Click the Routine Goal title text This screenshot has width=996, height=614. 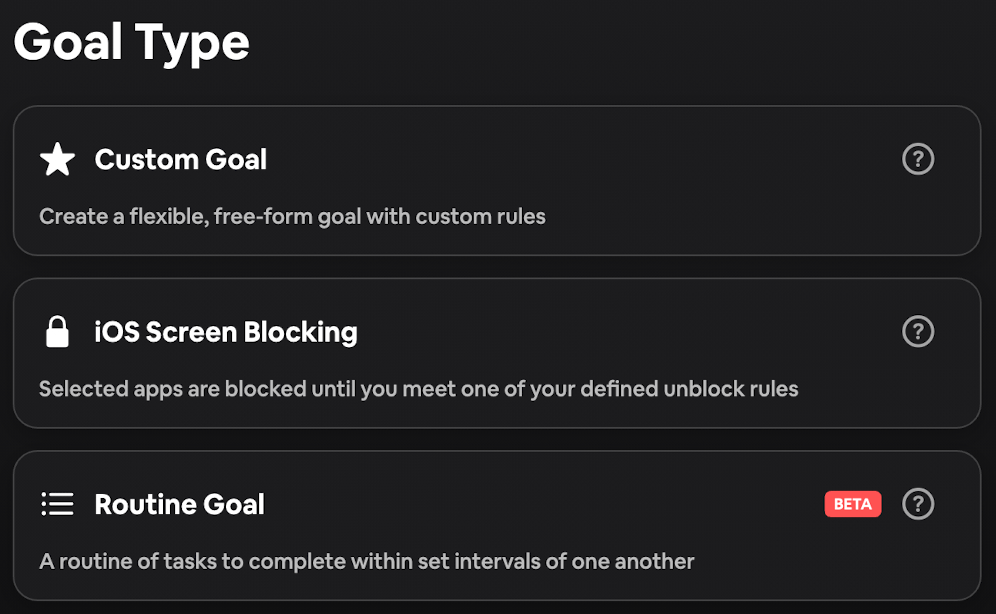[x=180, y=504]
